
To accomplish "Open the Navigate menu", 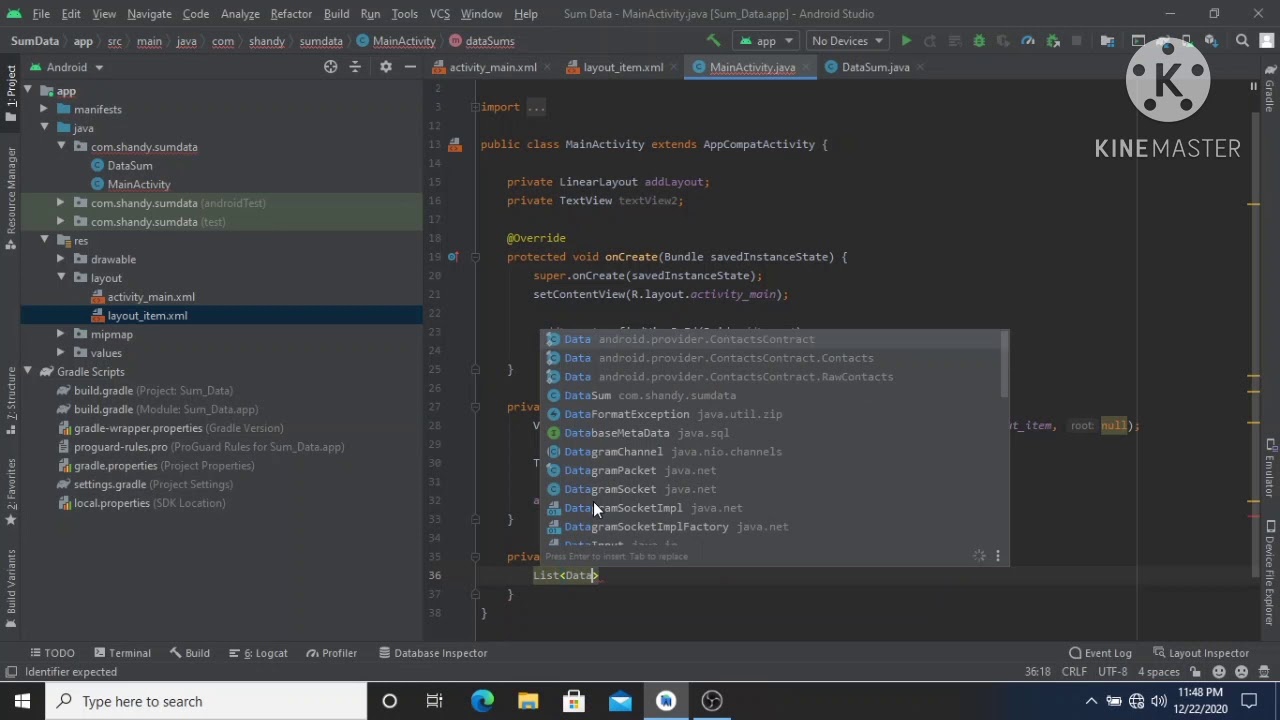I will 149,14.
